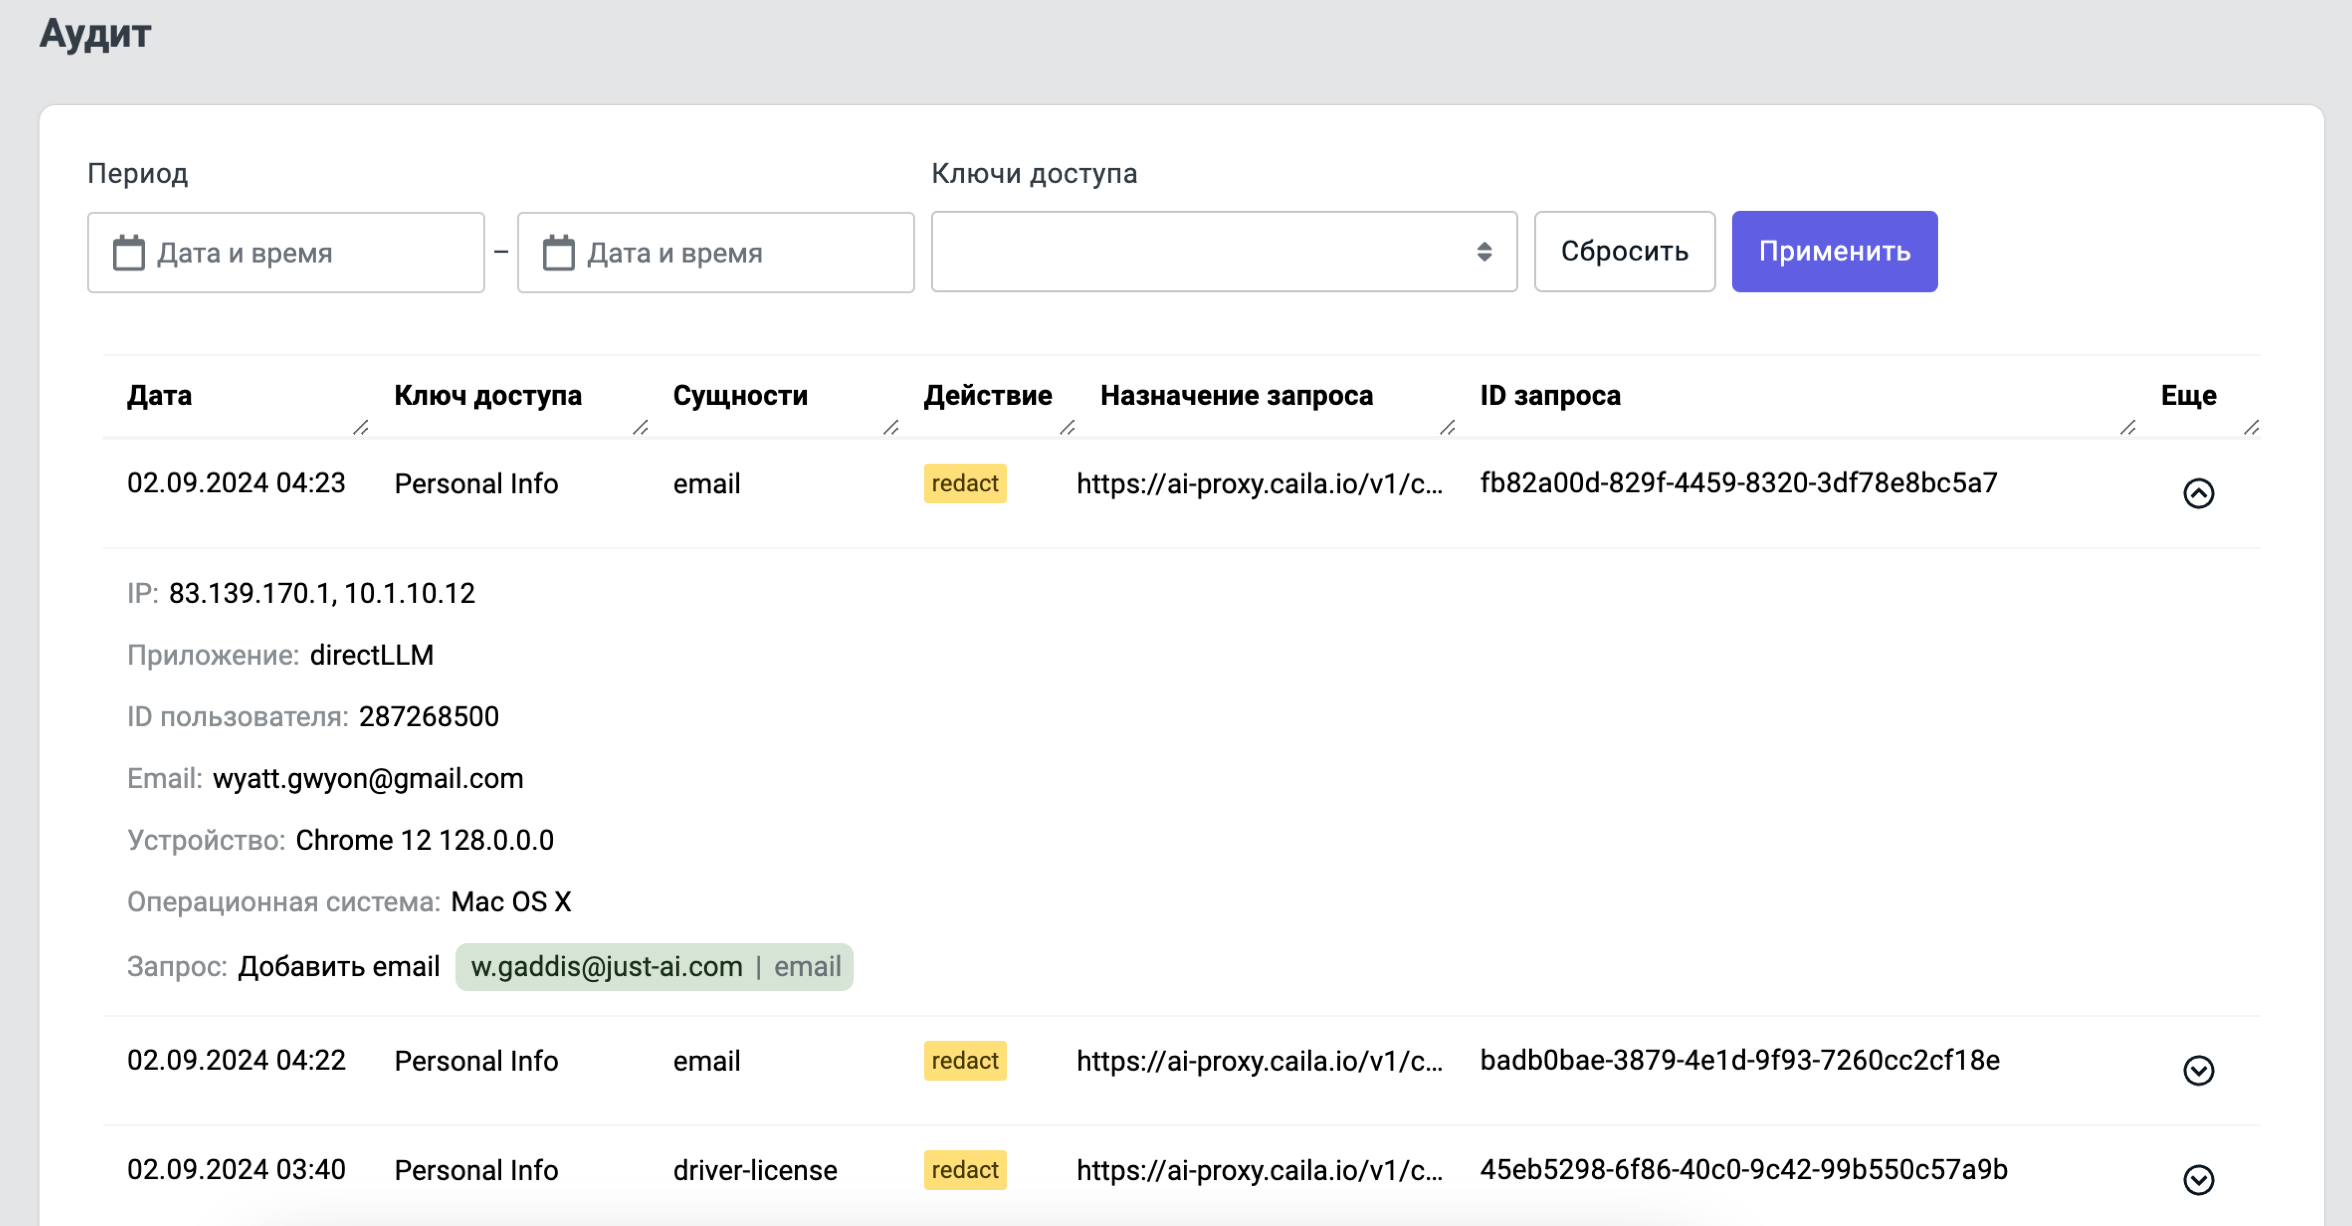The image size is (2352, 1226).
Task: Click the Ключ доступа column resize handle
Action: point(641,428)
